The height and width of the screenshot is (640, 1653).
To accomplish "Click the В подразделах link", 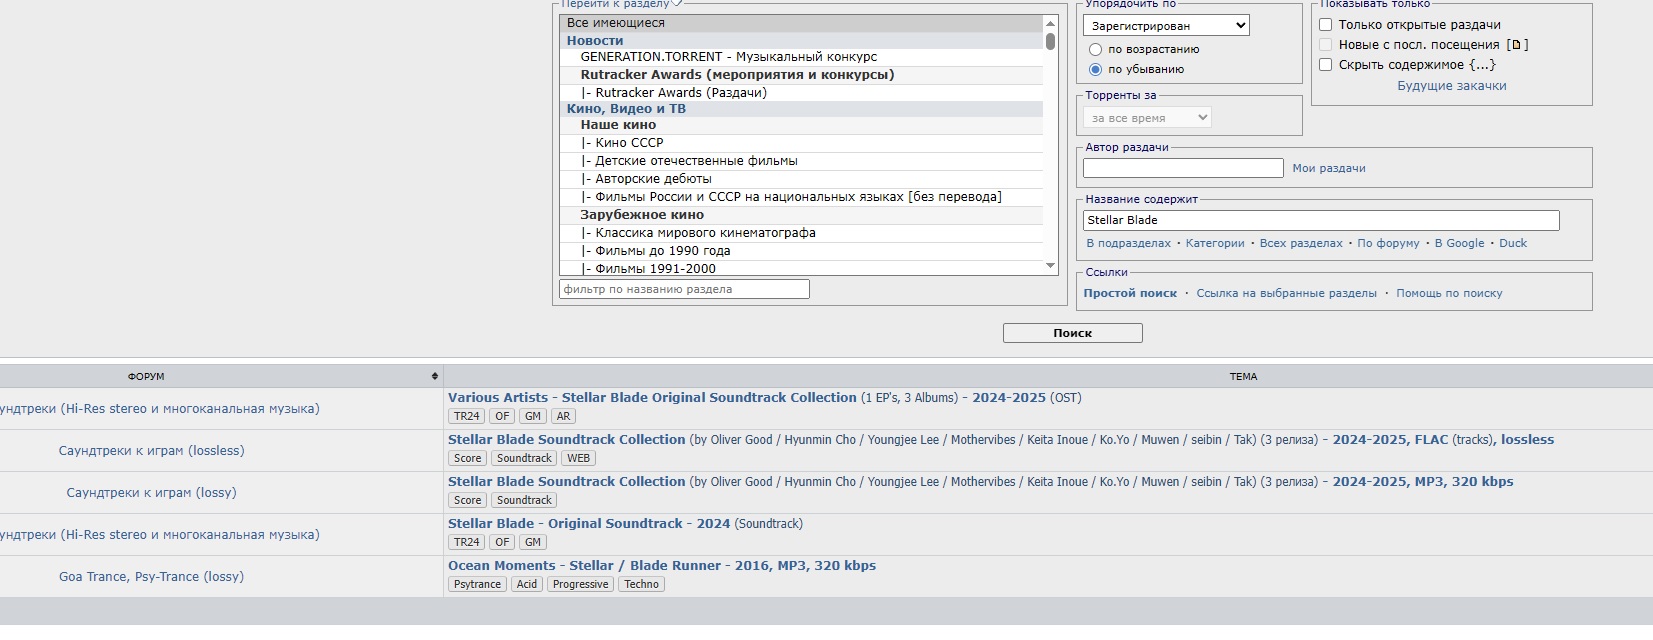I will pos(1128,243).
